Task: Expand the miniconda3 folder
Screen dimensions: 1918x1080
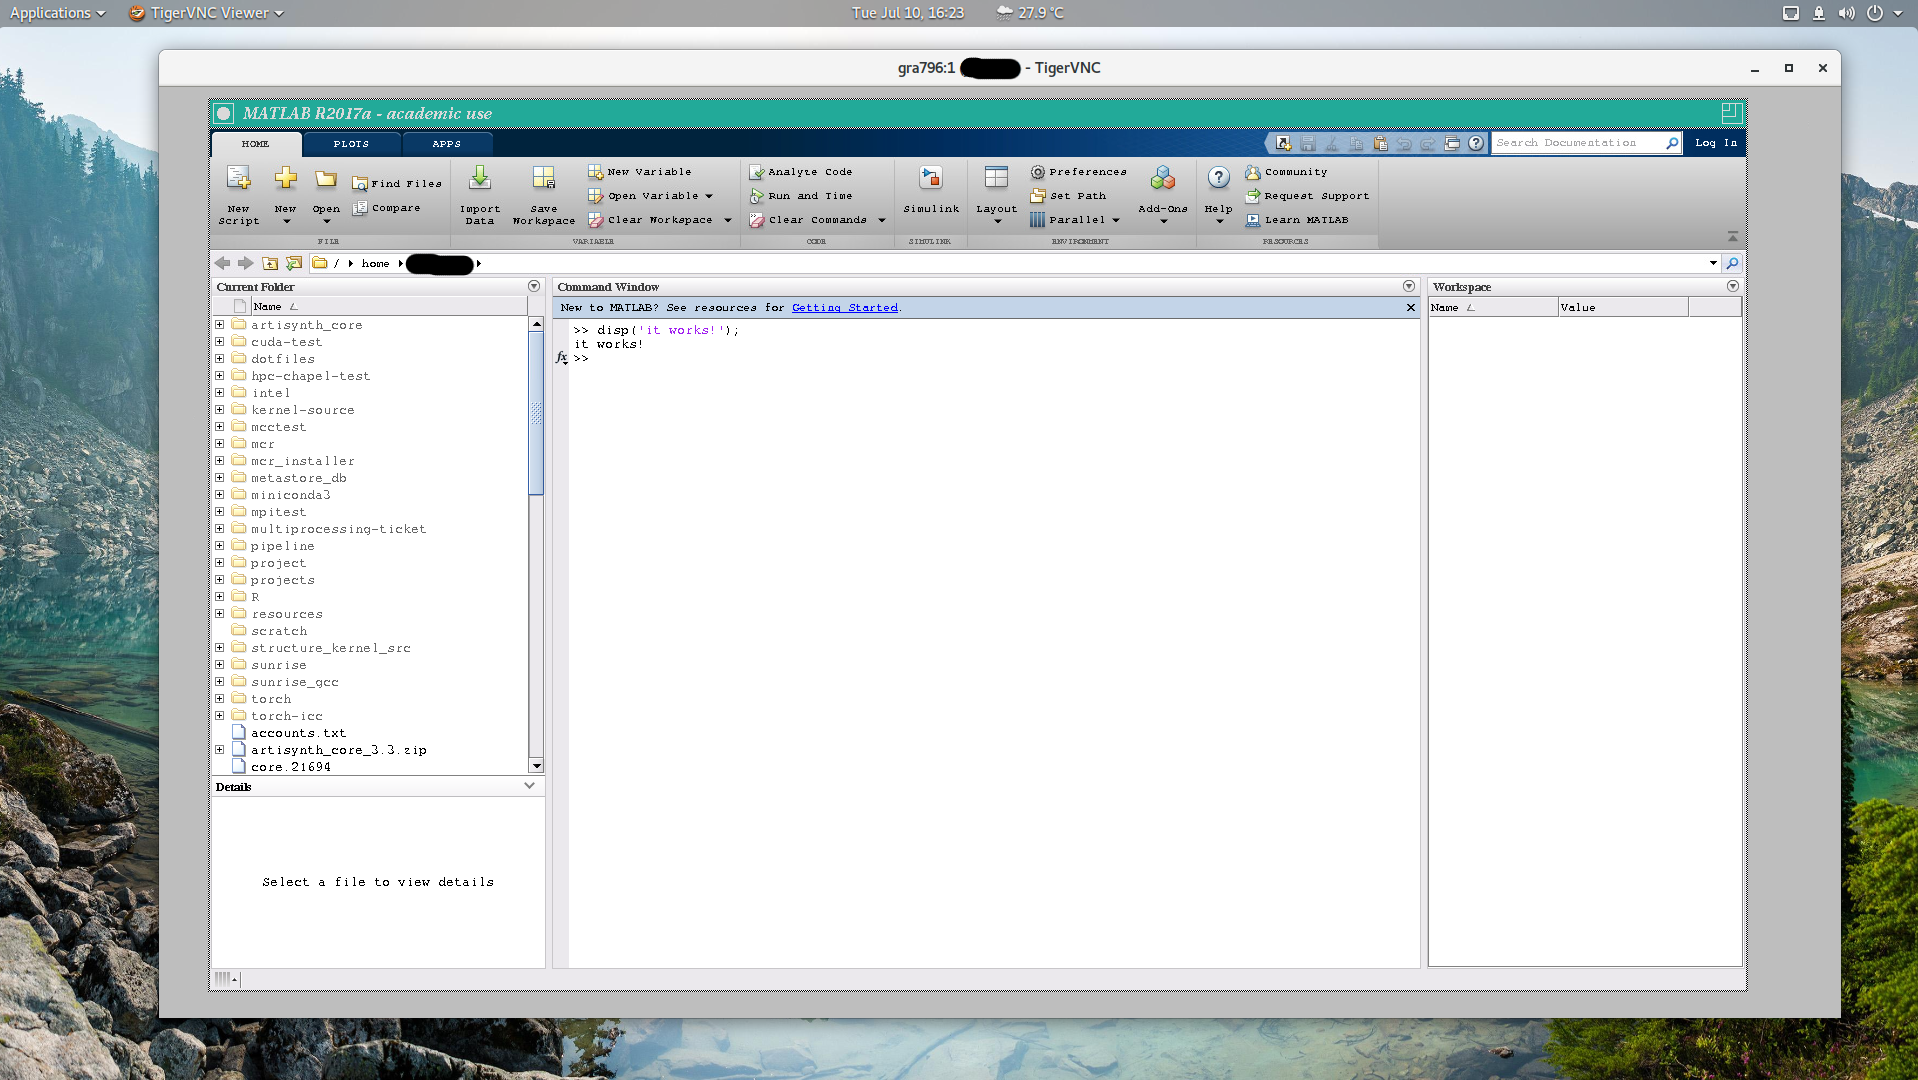Action: coord(220,495)
